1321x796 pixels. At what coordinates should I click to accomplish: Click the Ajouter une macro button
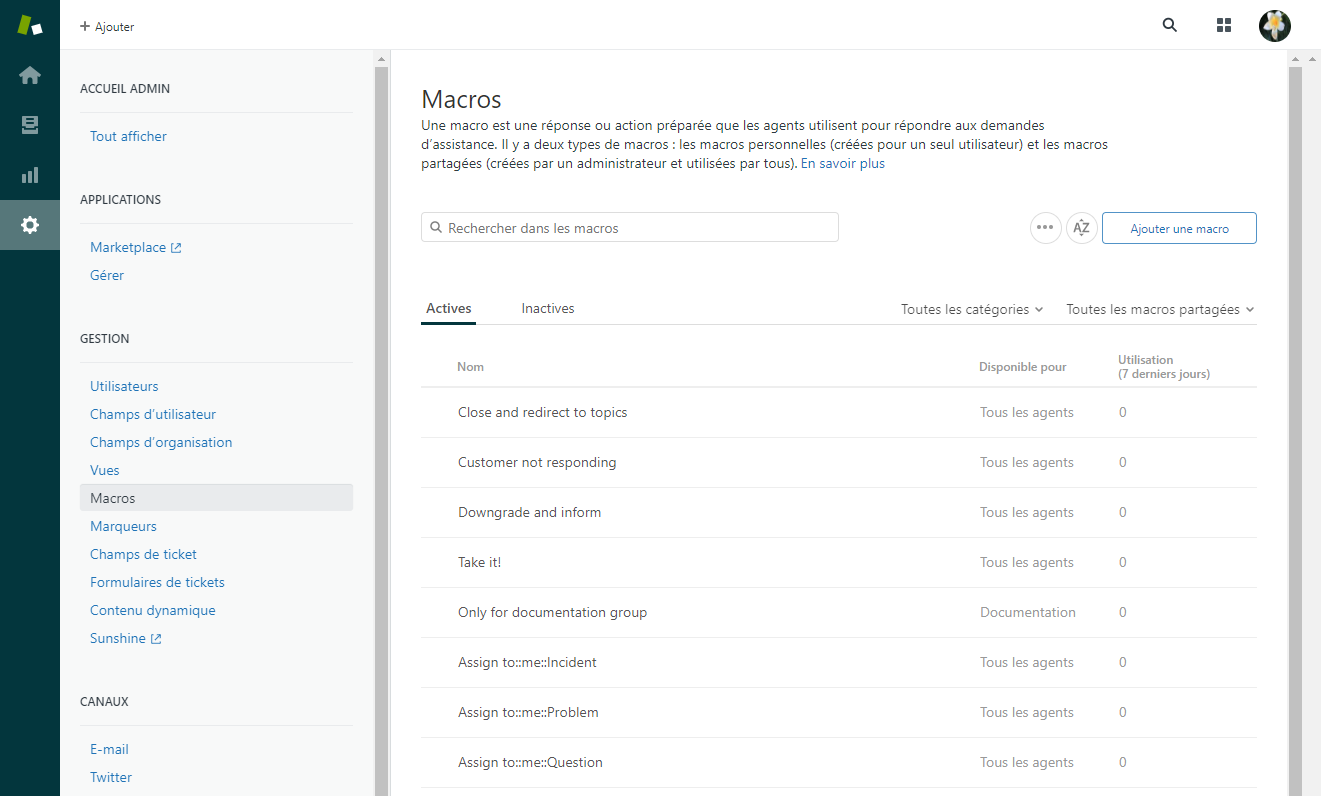(1179, 228)
